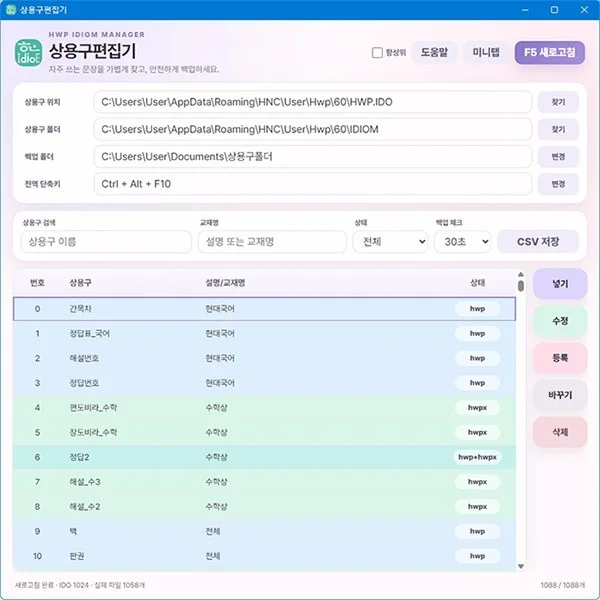Viewport: 600px width, 600px height.
Task: Click the hwp+hwpx status badge
Action: point(477,457)
